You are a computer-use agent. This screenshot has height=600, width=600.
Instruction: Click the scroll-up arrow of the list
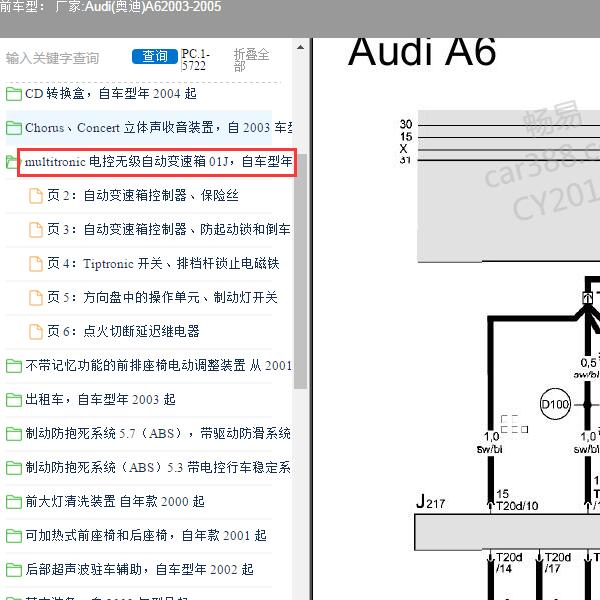[x=300, y=47]
